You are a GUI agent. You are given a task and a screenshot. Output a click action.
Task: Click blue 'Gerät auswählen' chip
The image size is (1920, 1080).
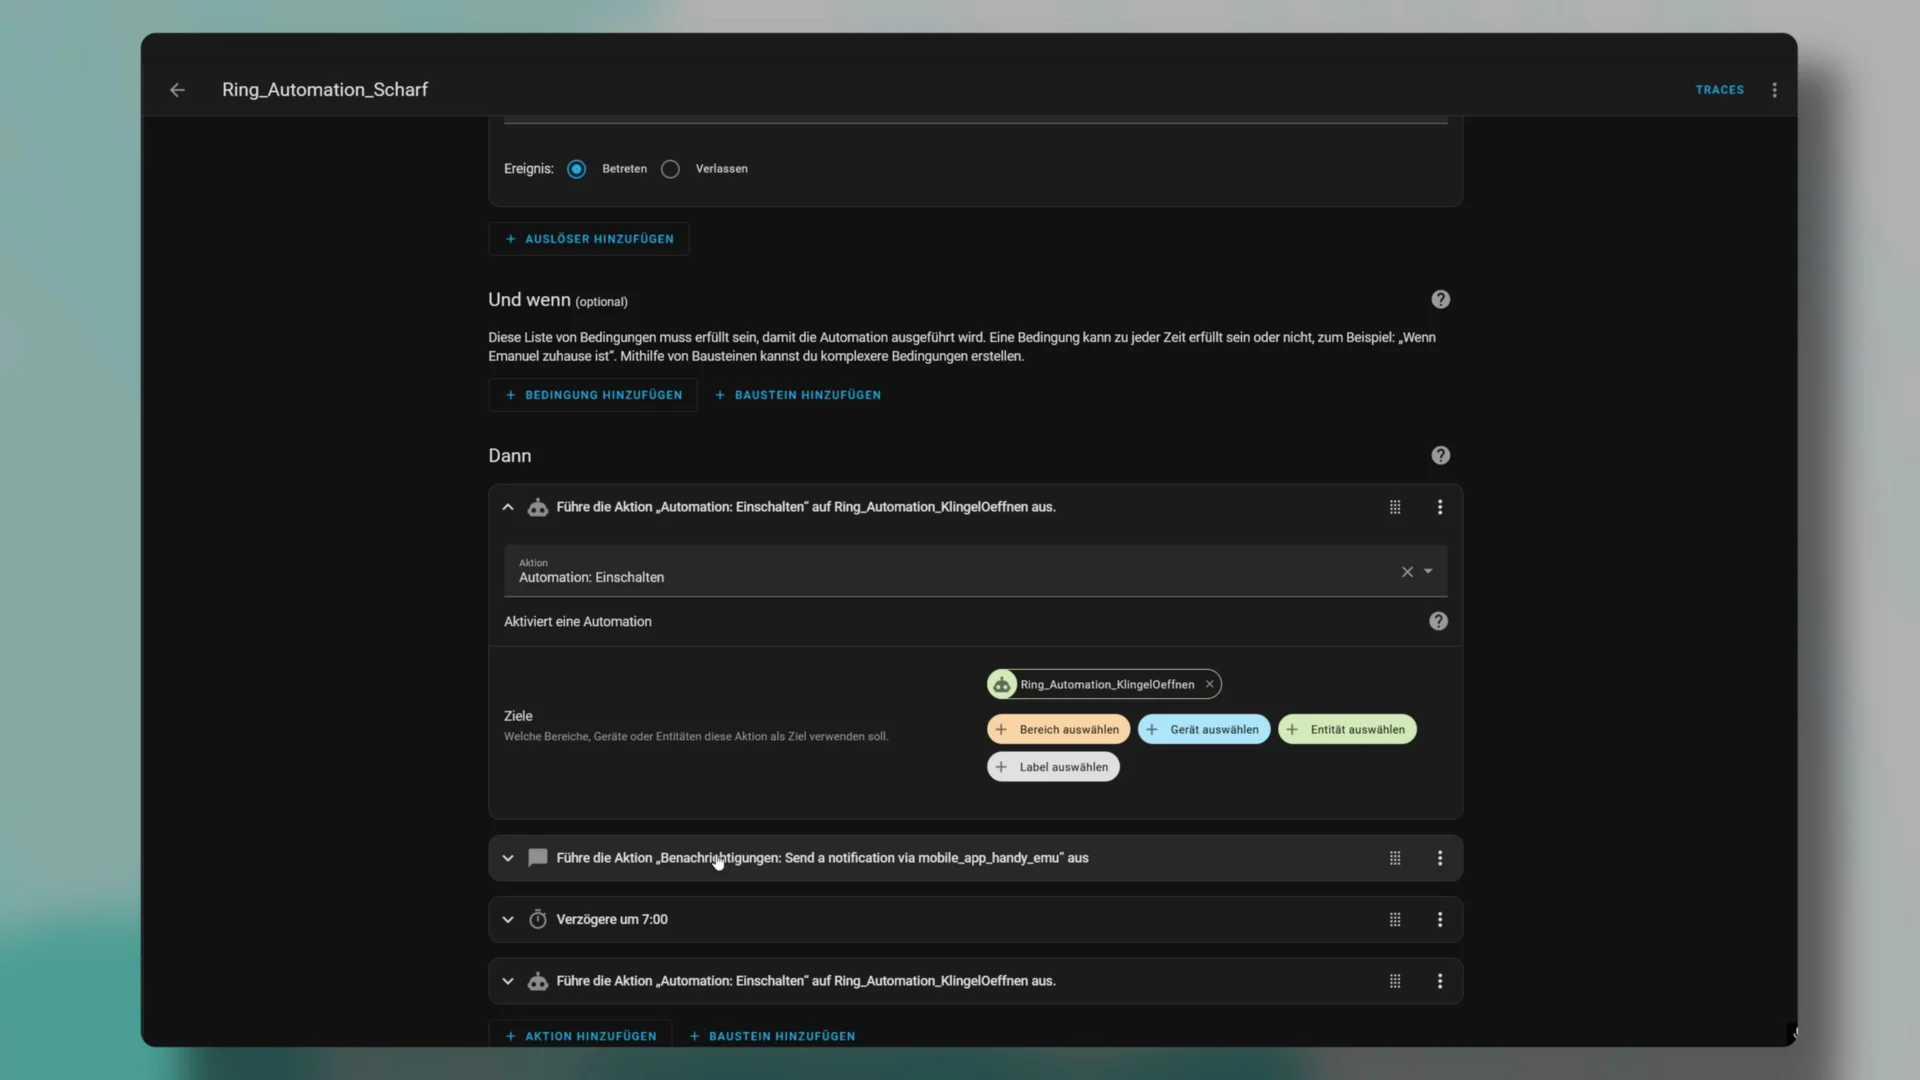tap(1204, 729)
